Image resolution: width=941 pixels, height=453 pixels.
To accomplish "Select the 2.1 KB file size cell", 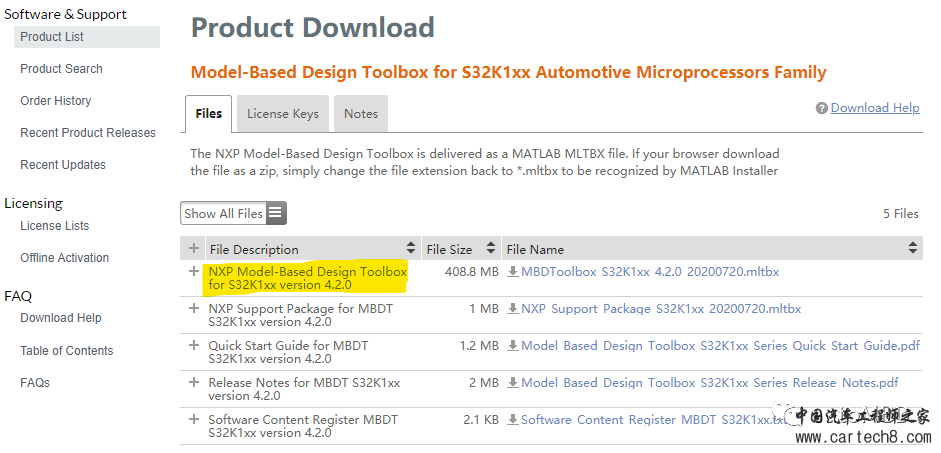I will click(481, 420).
